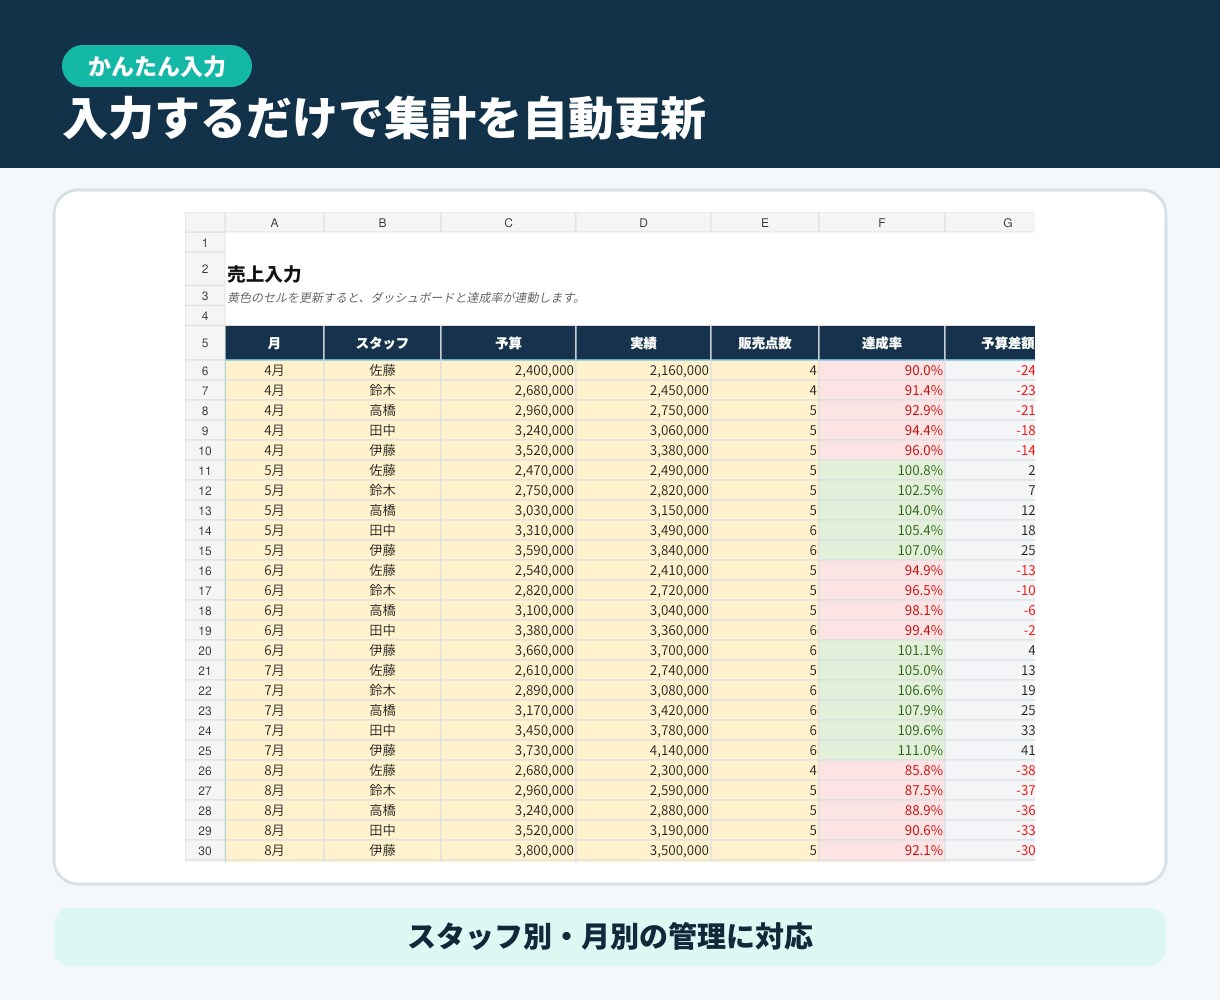Select budget cell 2,400,000

(508, 370)
